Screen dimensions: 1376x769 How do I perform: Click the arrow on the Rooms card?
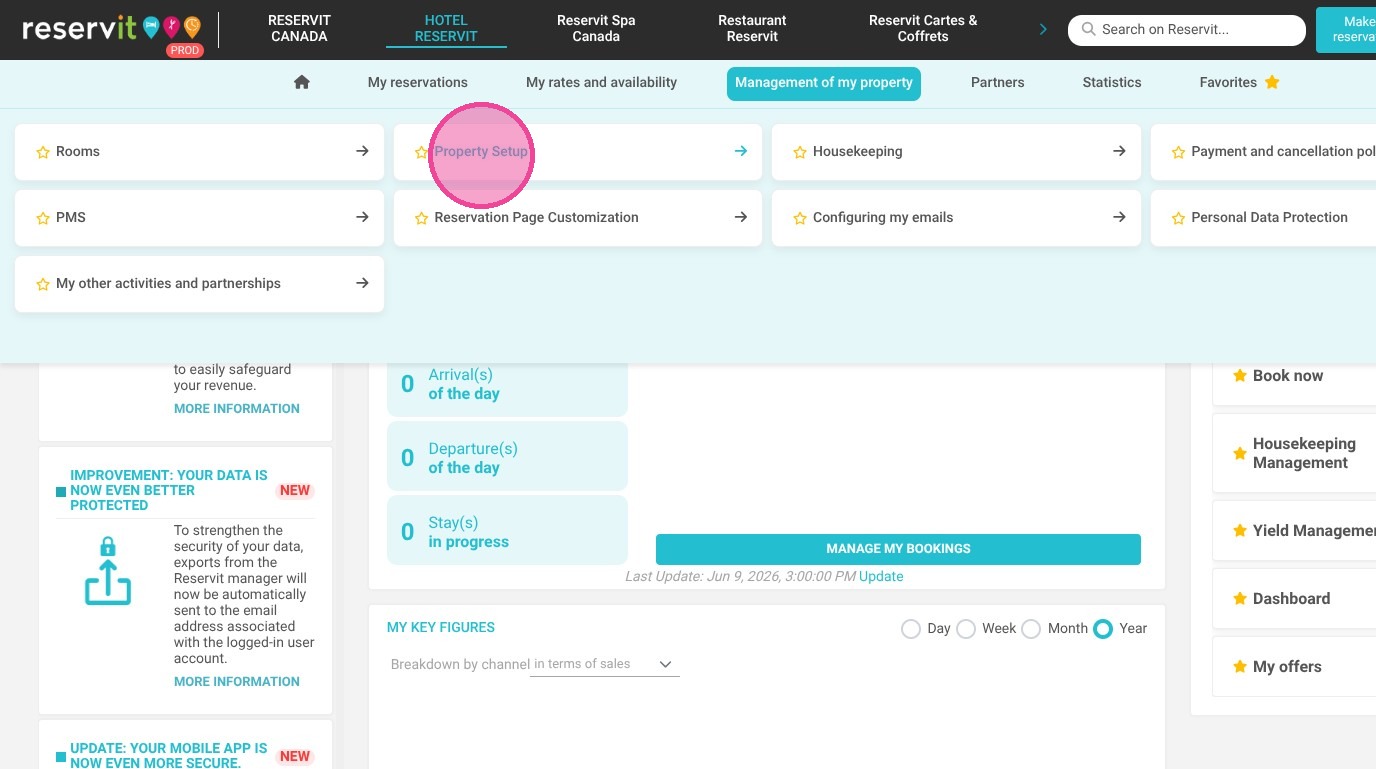pyautogui.click(x=362, y=151)
